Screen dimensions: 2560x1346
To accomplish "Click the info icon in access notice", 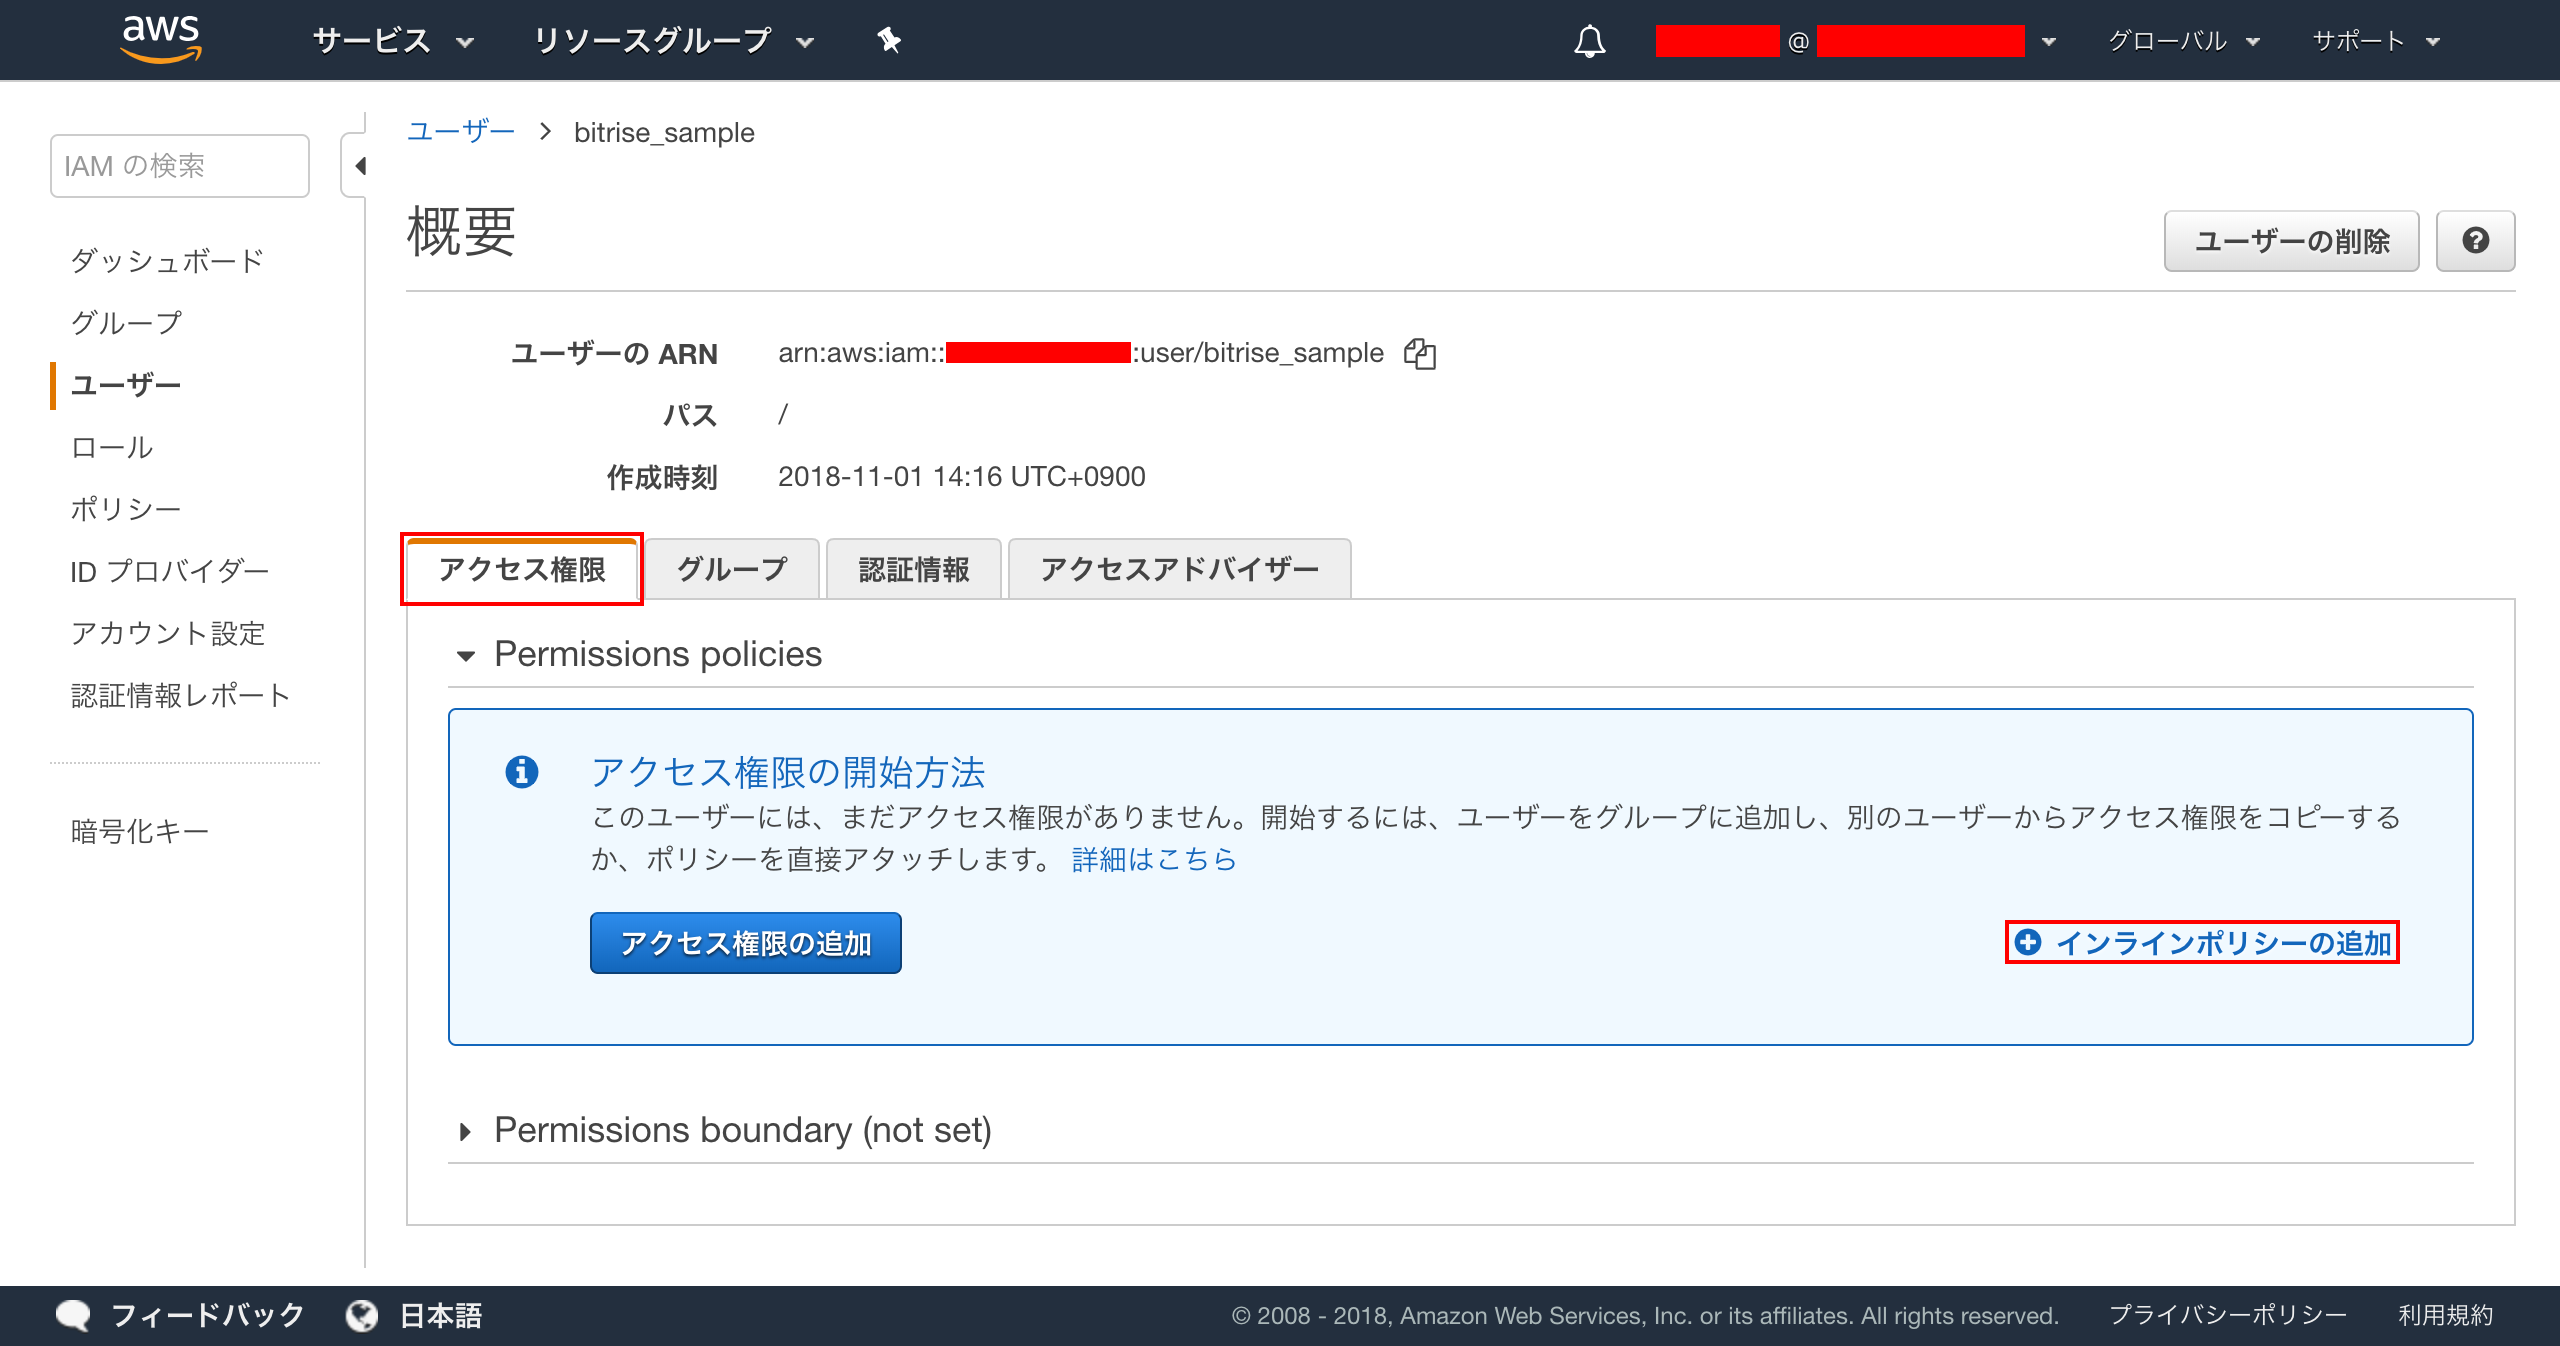I will [x=521, y=772].
